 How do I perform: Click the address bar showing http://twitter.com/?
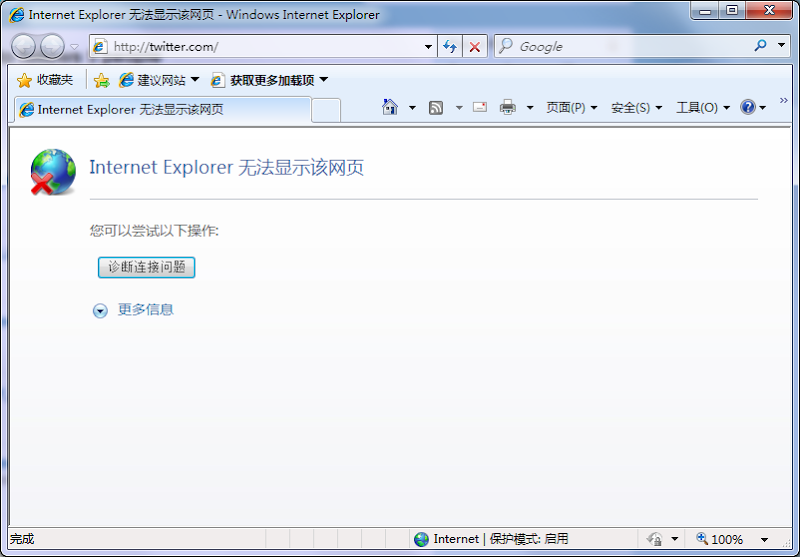263,46
